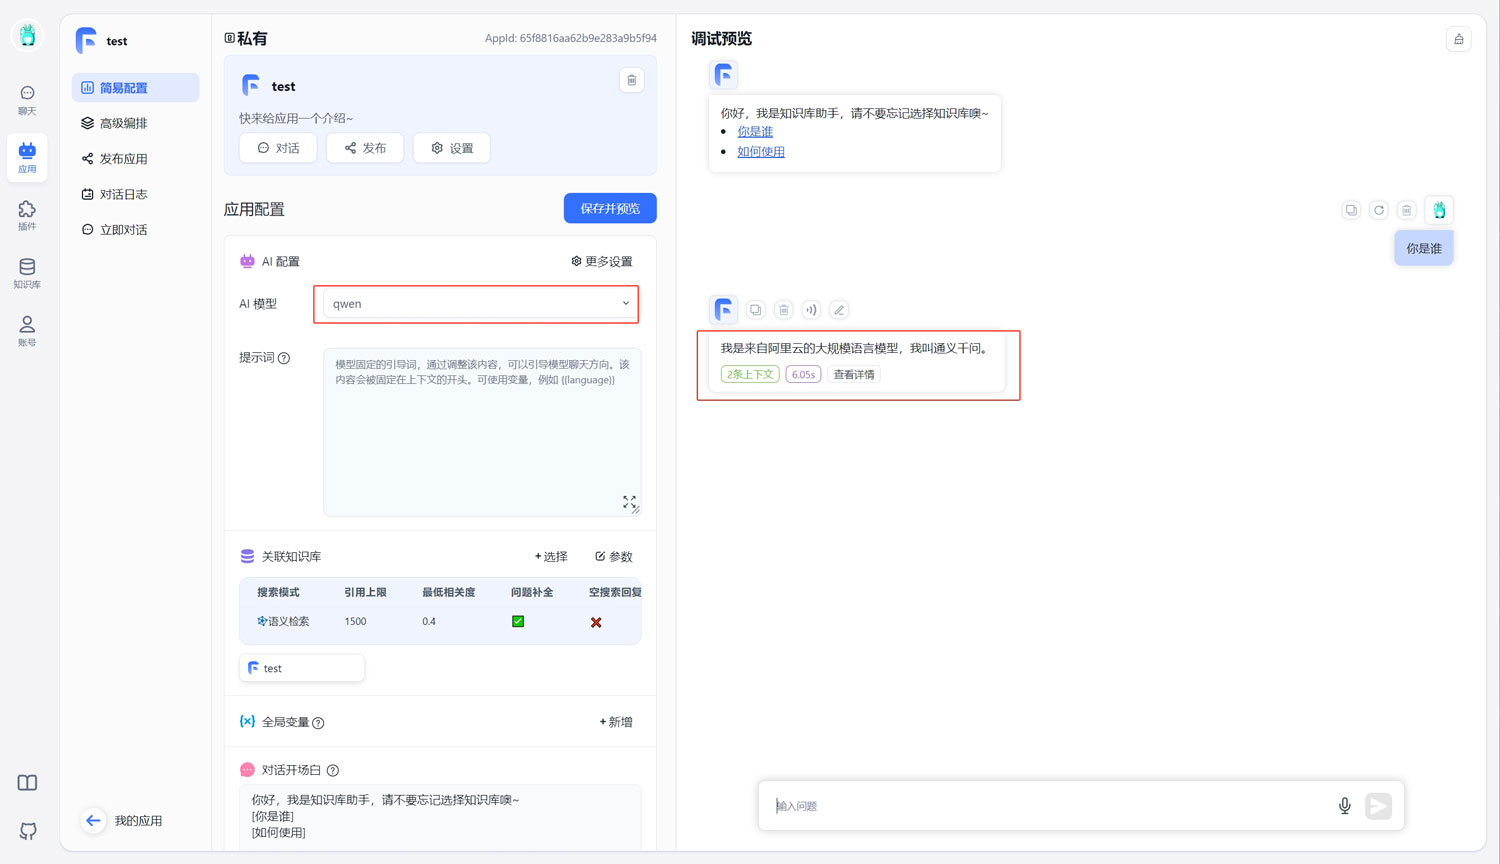Click the 提示词 help question icon

point(284,358)
